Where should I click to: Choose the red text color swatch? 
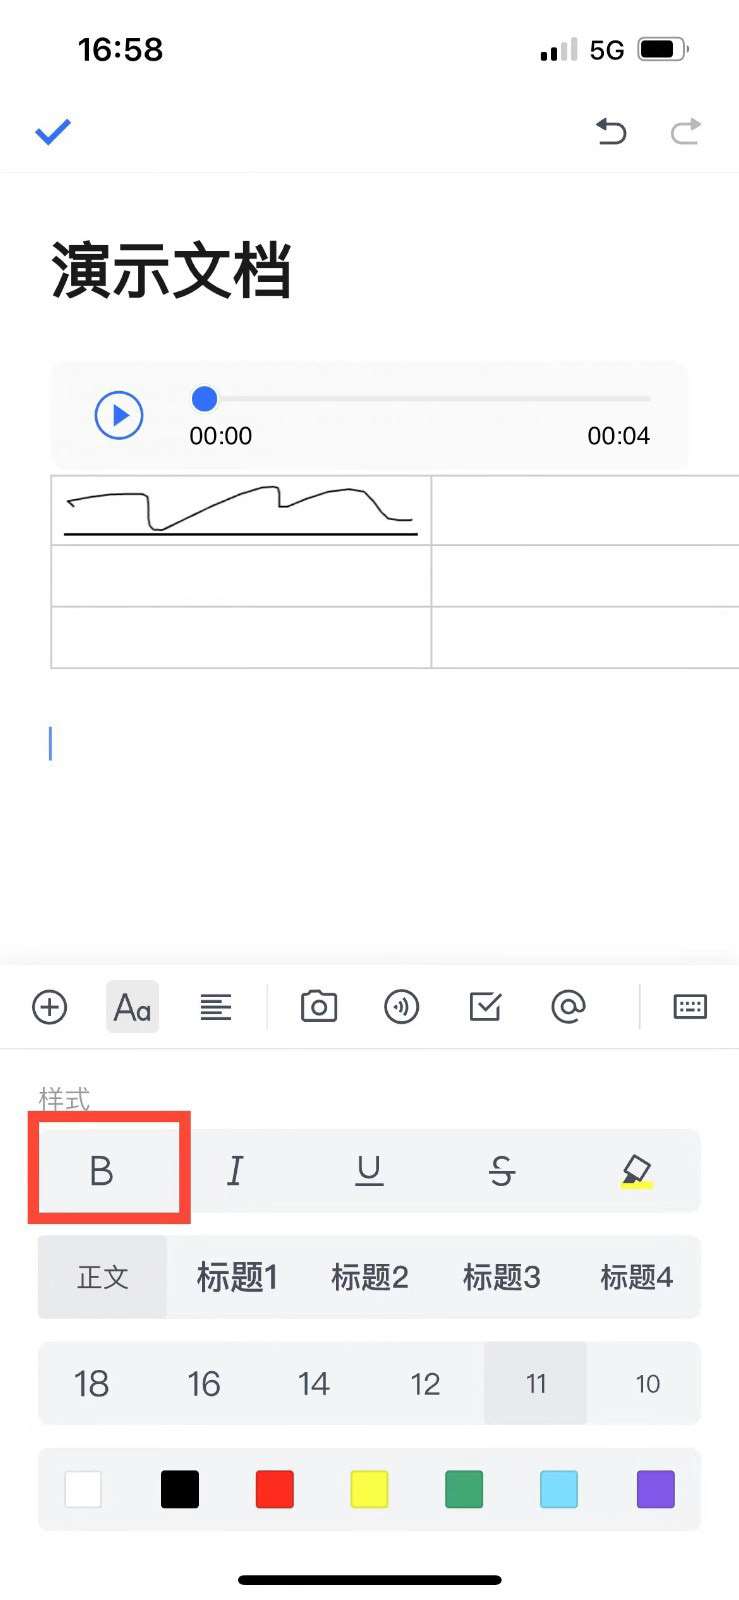tap(275, 1489)
